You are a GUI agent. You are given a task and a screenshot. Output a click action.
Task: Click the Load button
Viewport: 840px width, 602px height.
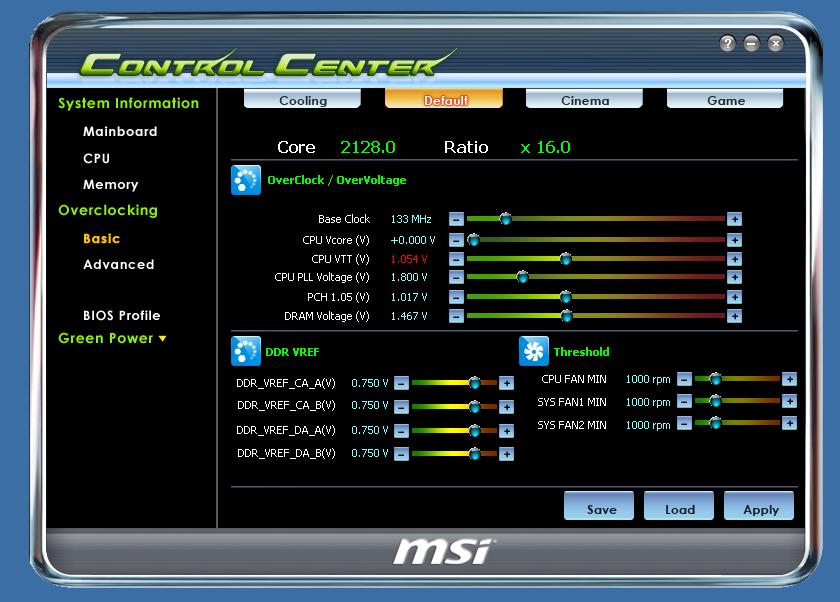point(679,507)
